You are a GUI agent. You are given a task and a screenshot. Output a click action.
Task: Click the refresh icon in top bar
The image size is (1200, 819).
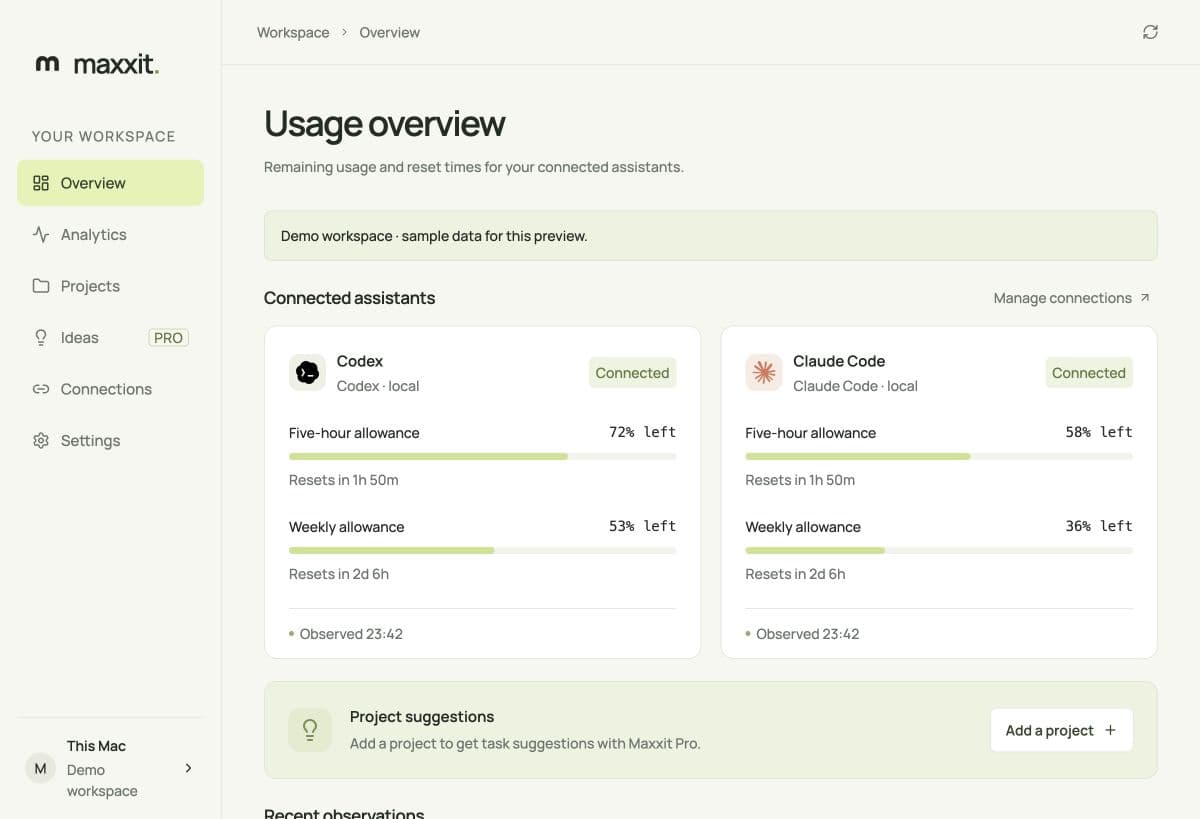[1150, 32]
